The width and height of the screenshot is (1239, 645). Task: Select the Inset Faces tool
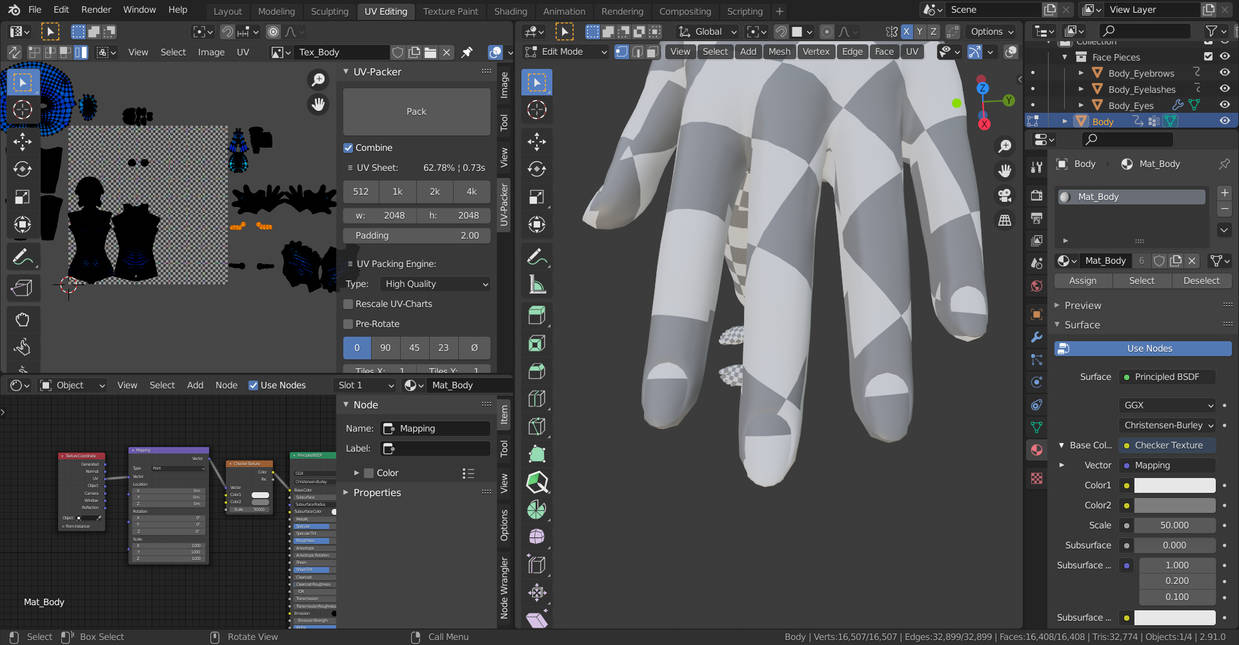(x=537, y=344)
